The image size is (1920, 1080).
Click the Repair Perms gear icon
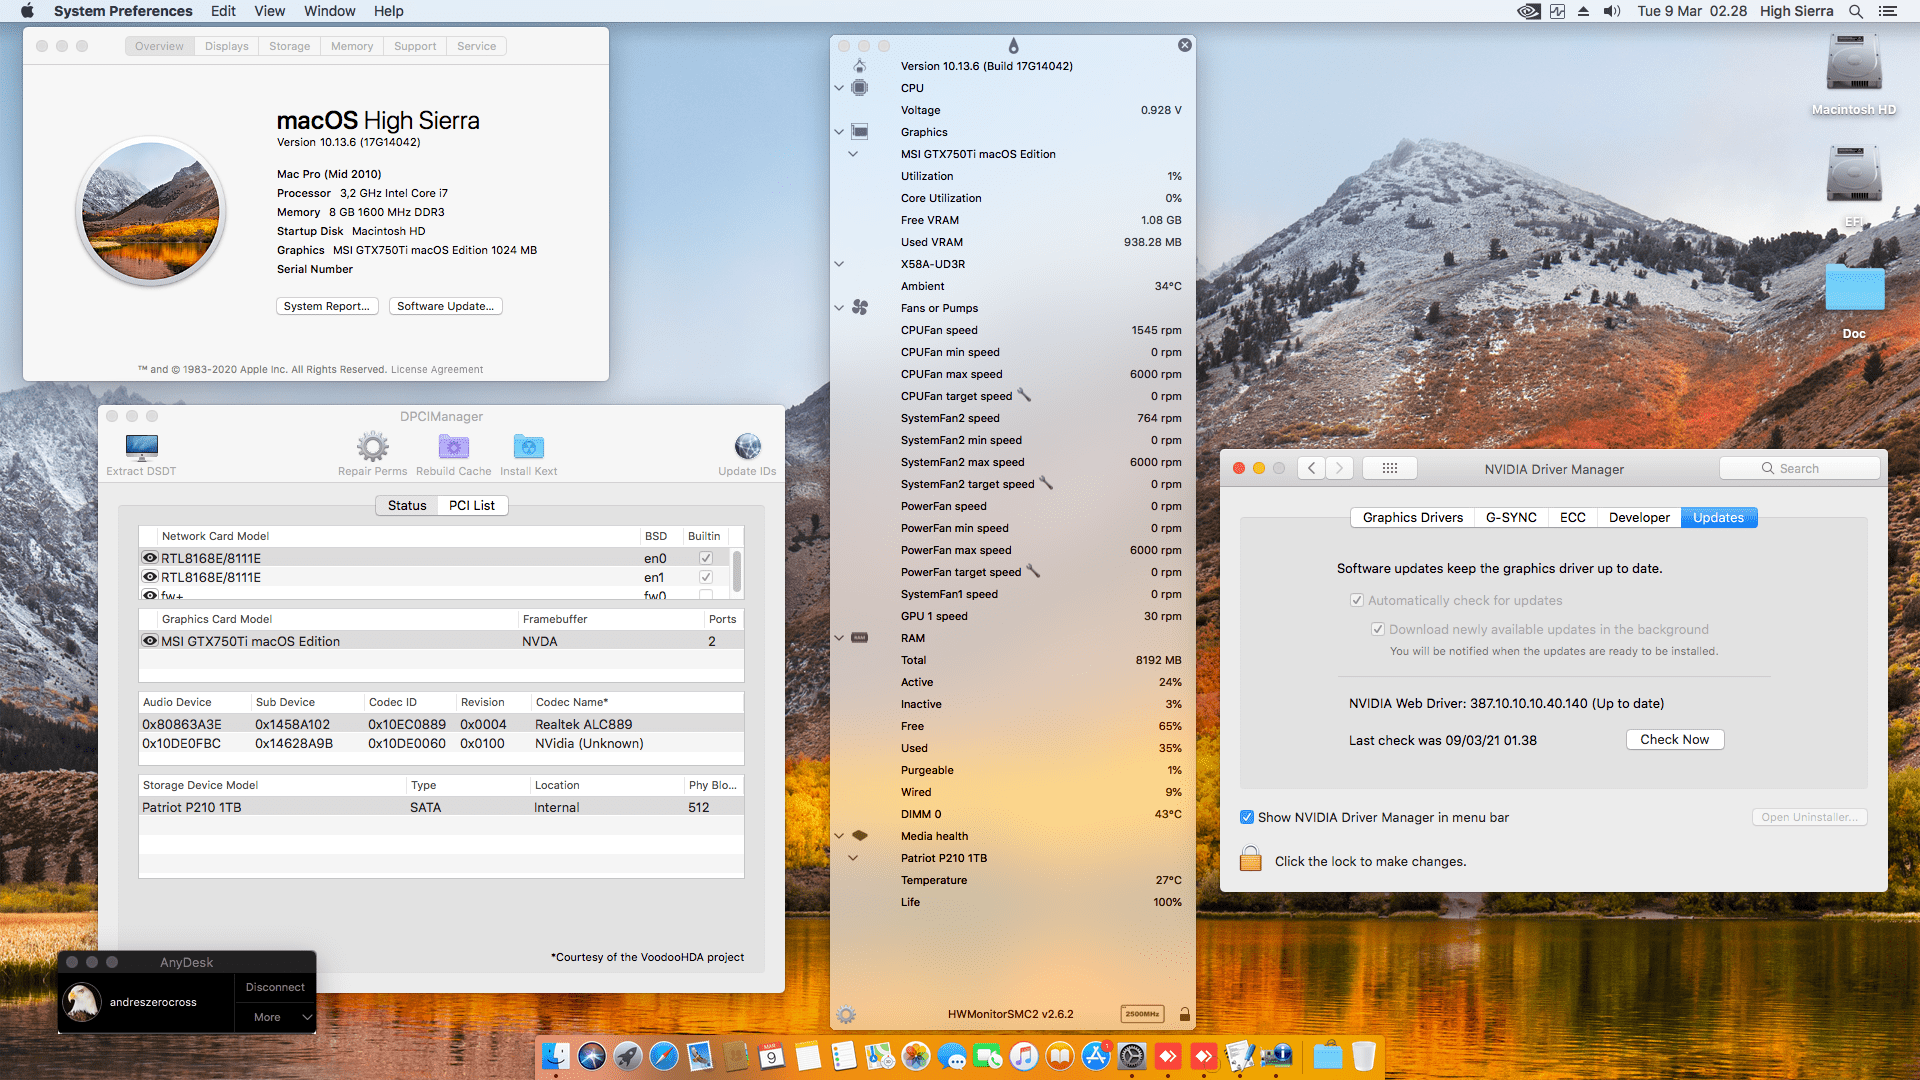click(x=373, y=446)
